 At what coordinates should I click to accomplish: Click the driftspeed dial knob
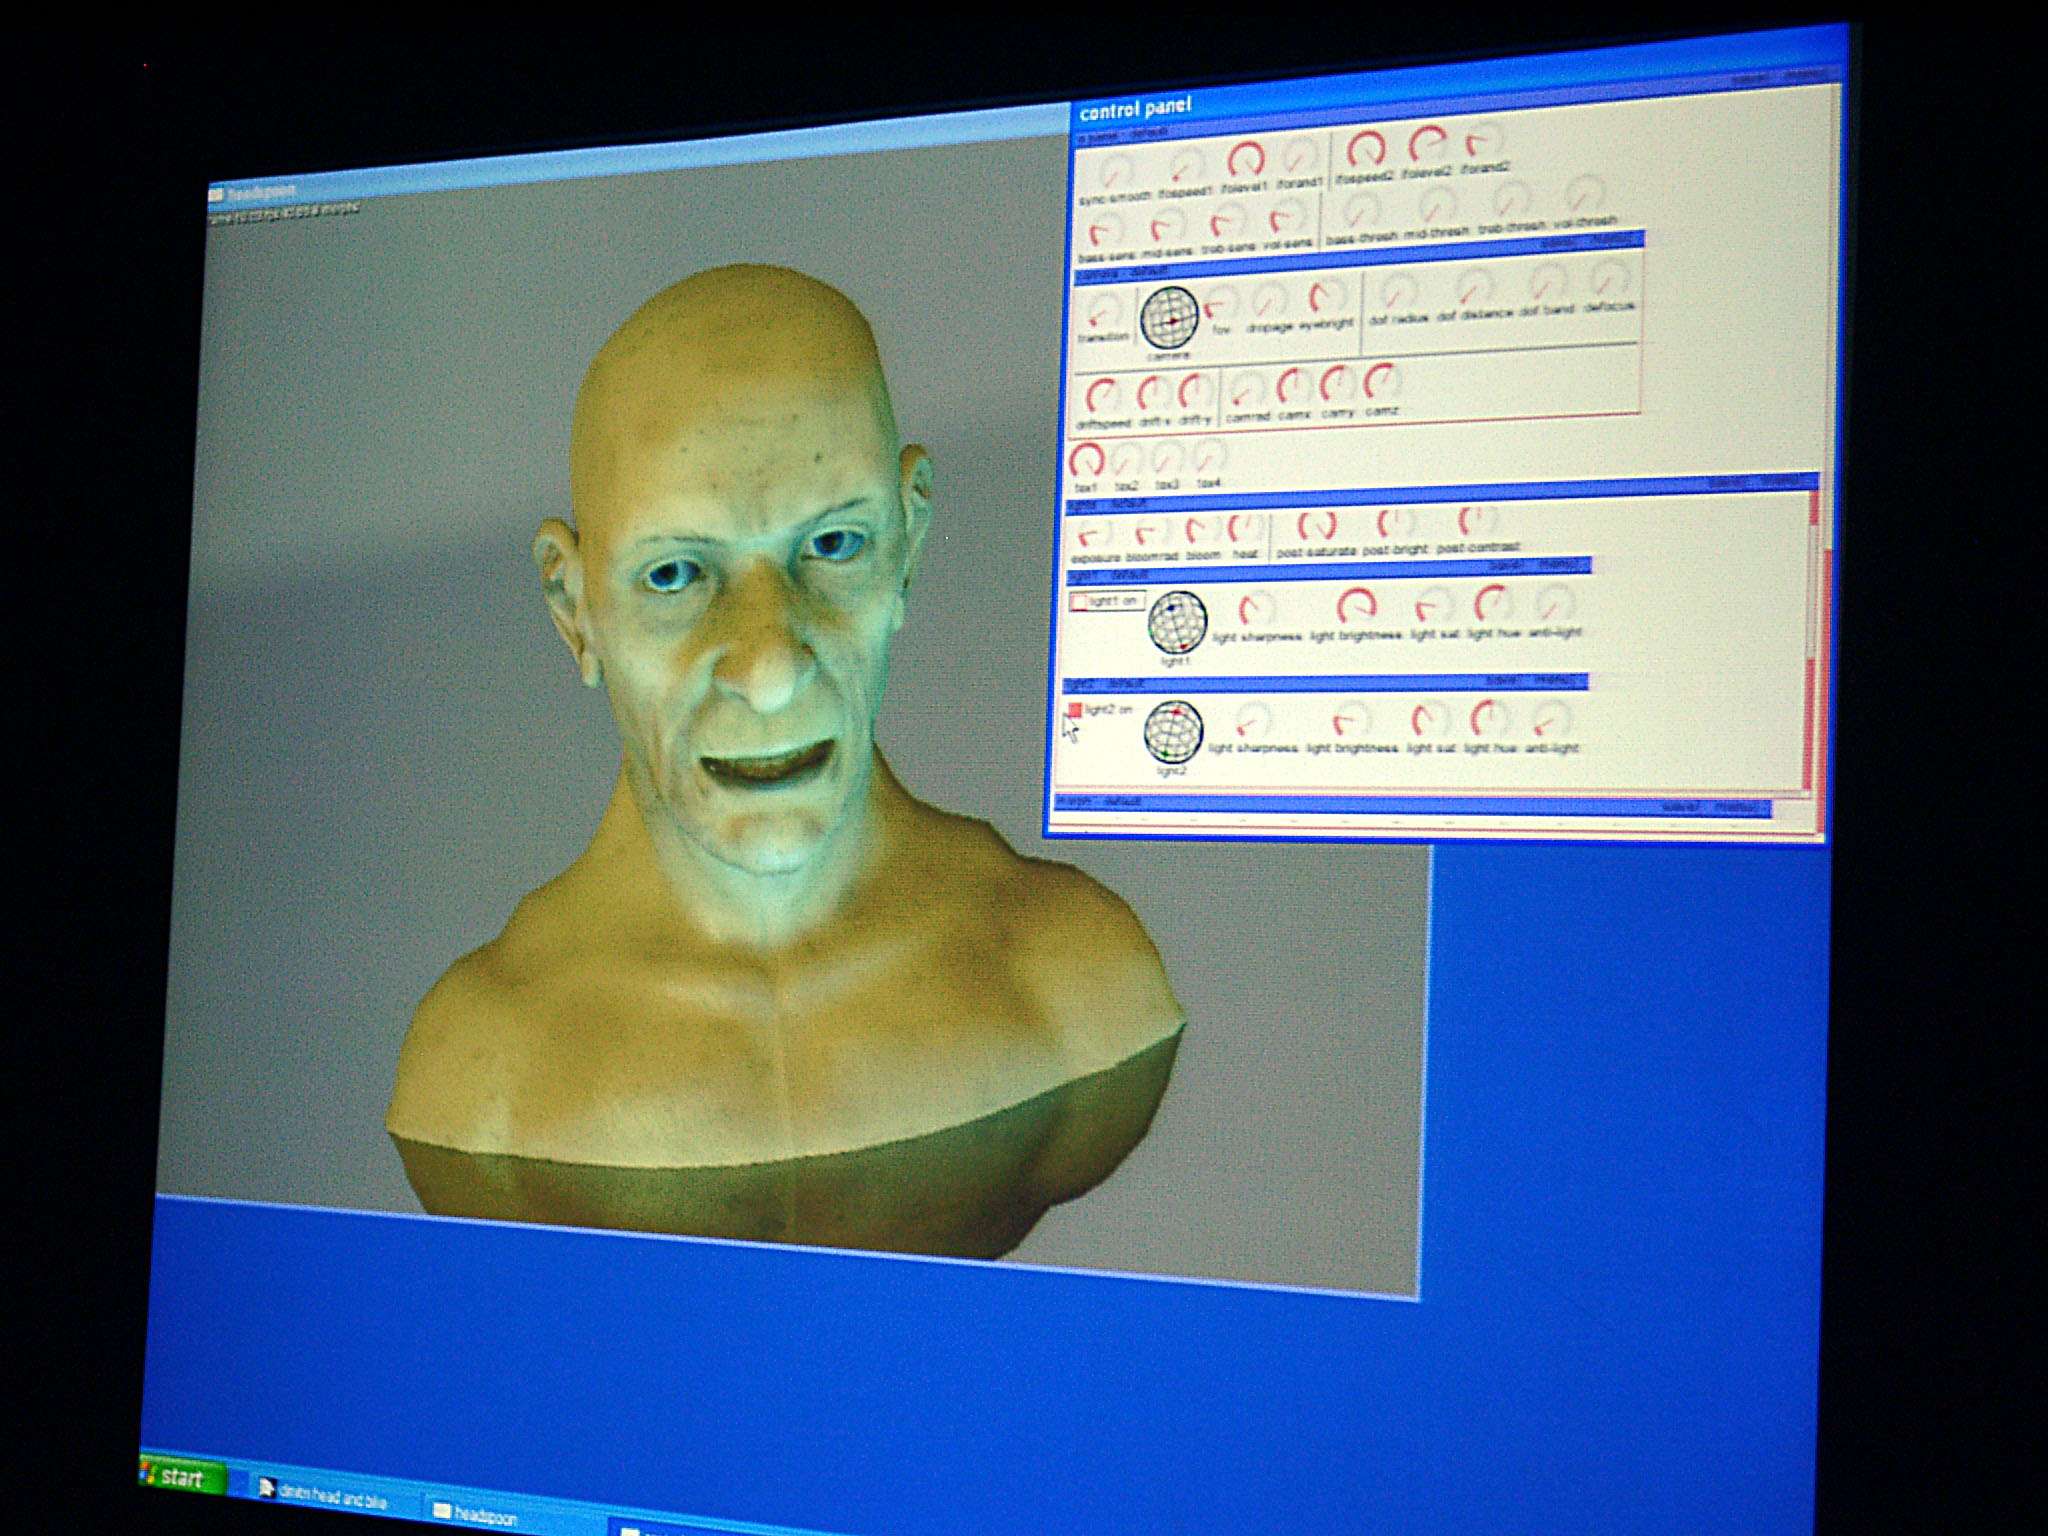pyautogui.click(x=1101, y=394)
